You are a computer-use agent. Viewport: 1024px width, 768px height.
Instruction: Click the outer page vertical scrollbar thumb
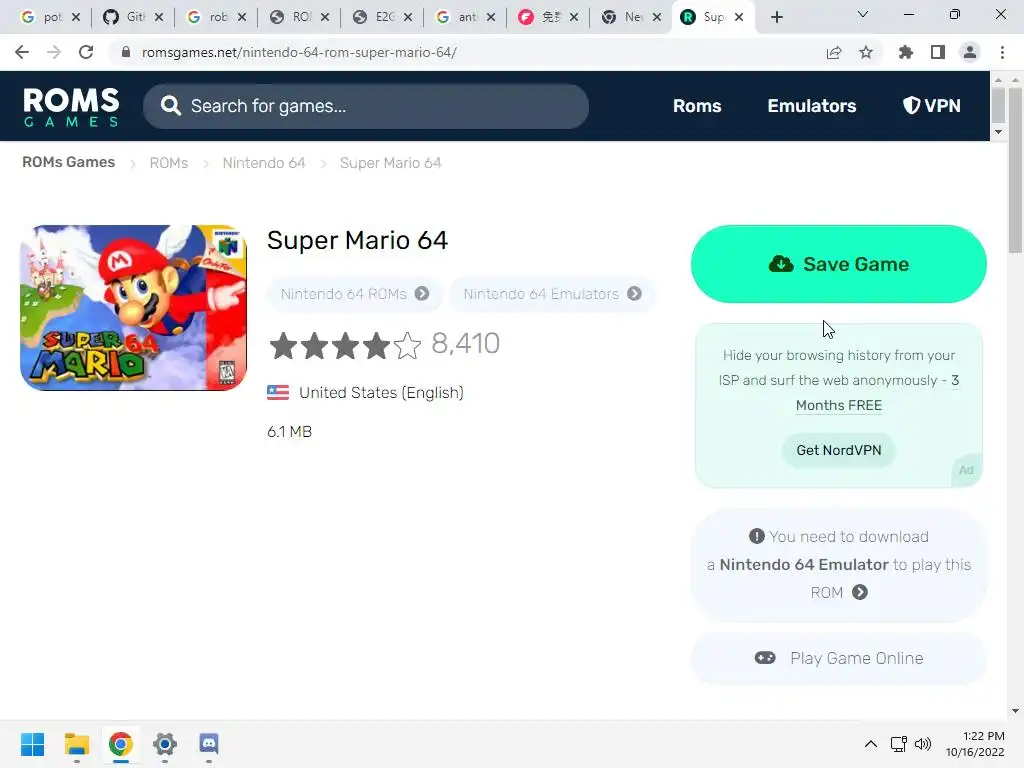(x=1015, y=170)
